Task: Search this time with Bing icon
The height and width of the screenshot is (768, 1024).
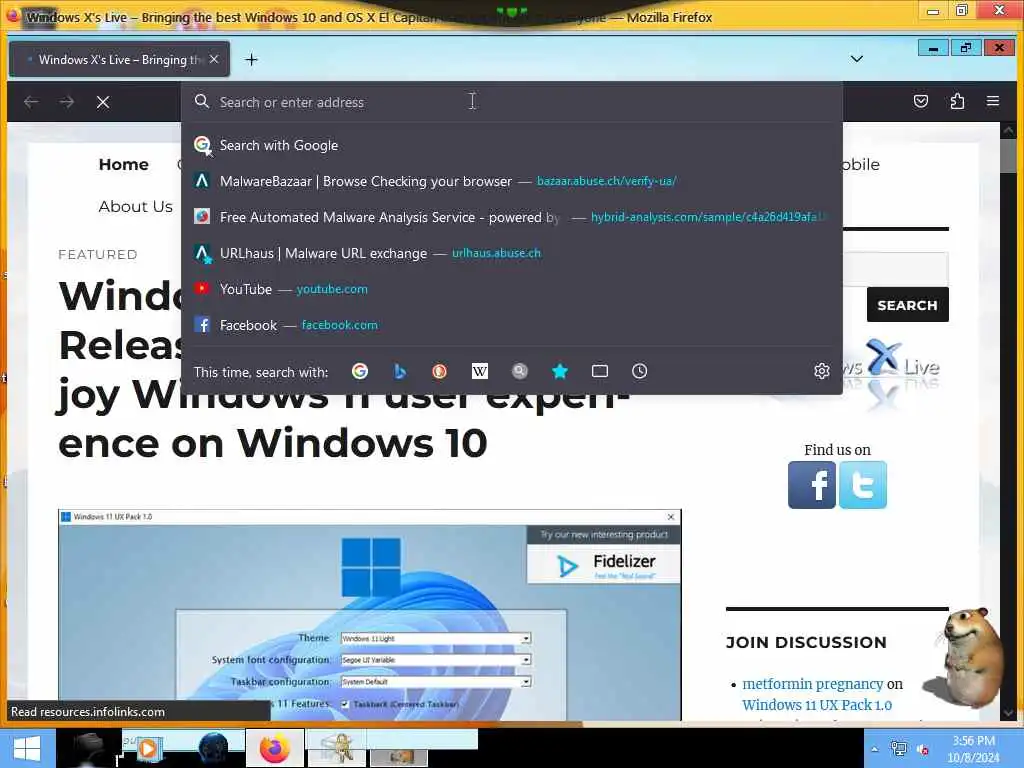Action: [400, 371]
